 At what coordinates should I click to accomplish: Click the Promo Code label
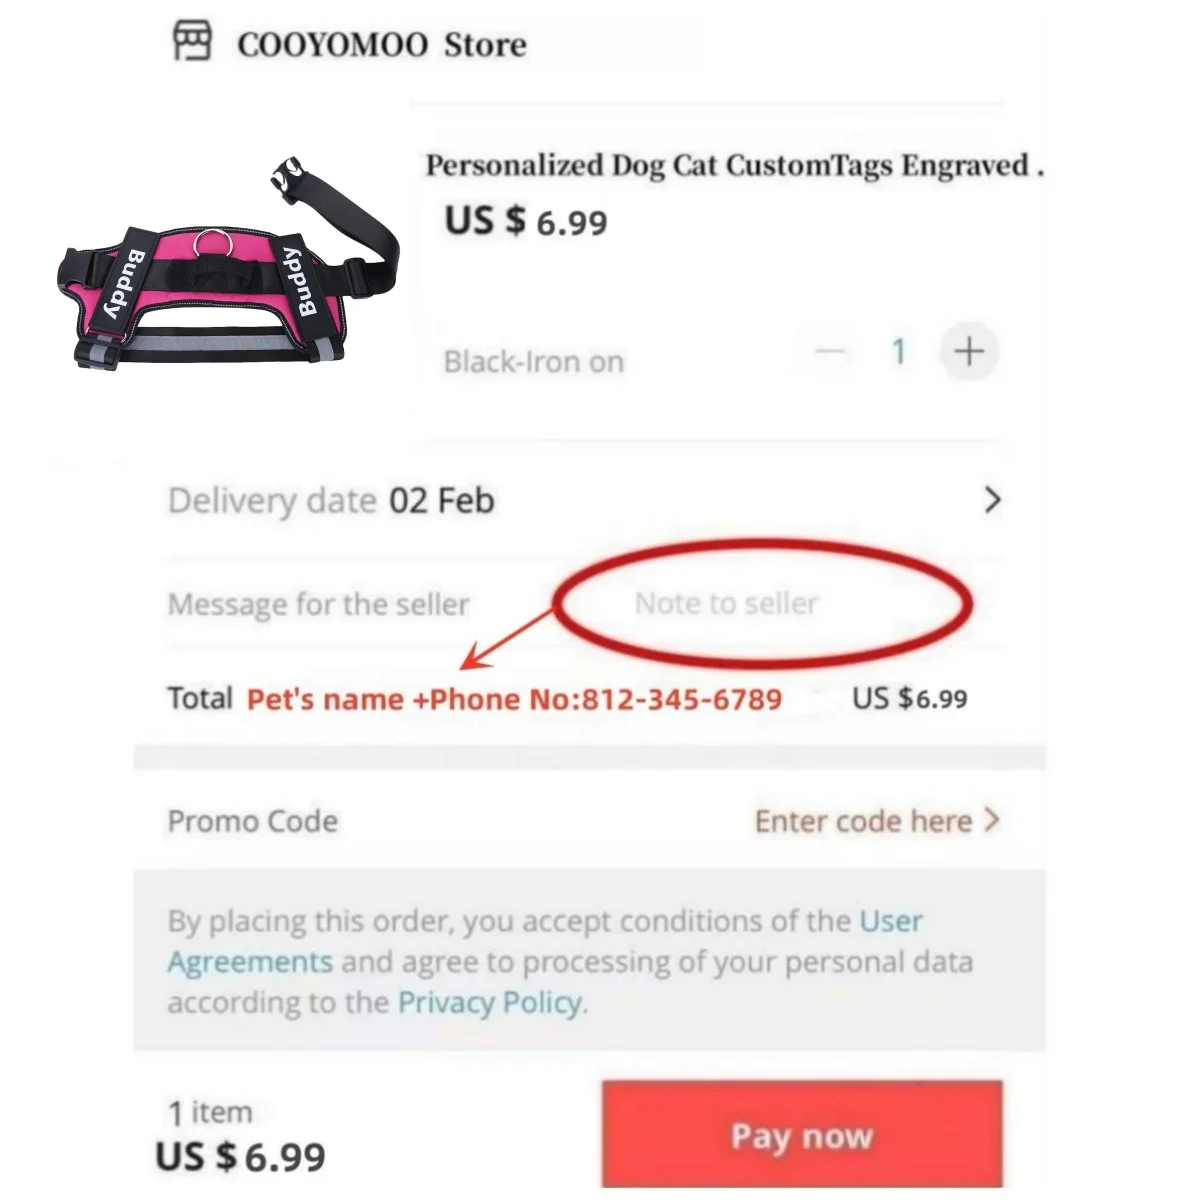[x=252, y=821]
